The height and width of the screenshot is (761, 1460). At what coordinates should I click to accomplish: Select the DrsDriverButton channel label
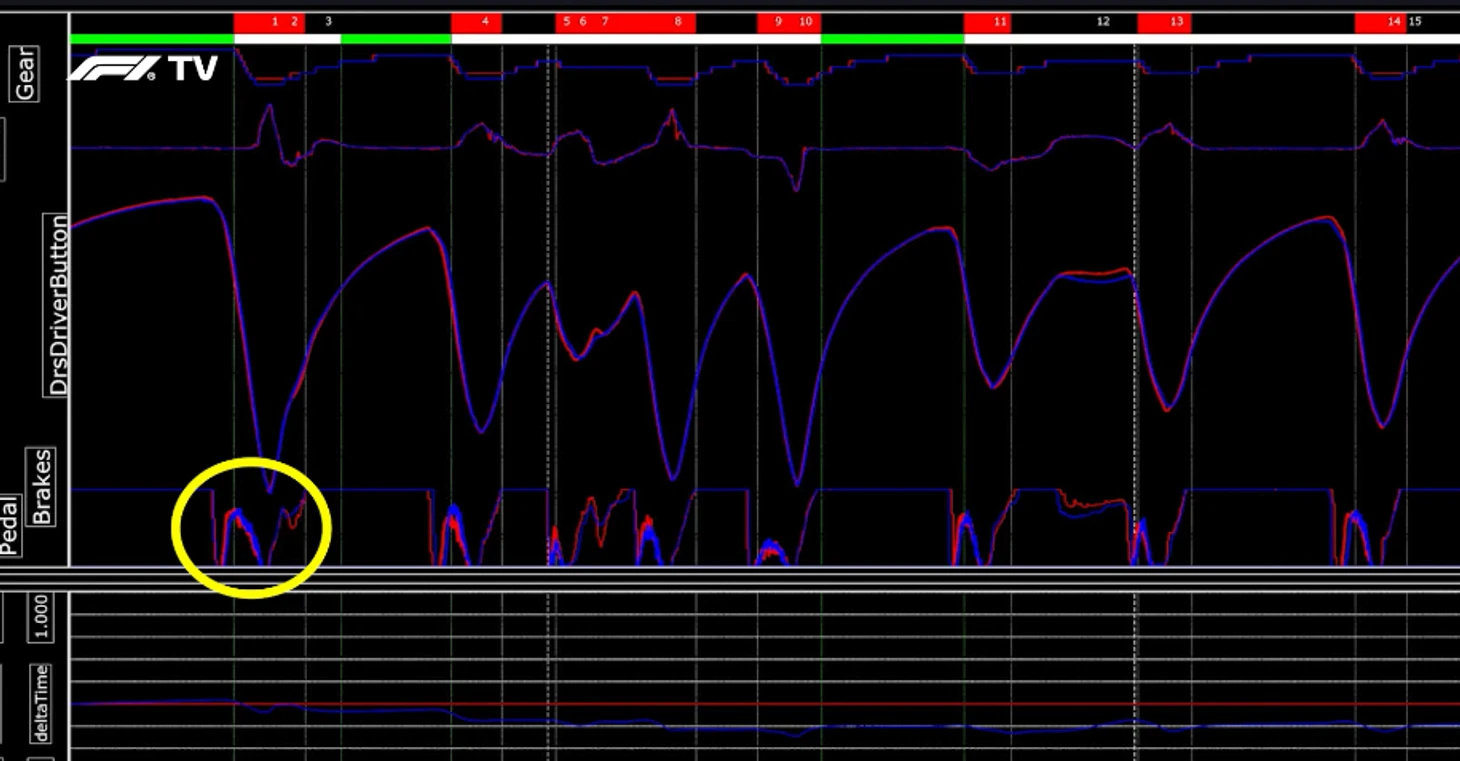pyautogui.click(x=59, y=304)
